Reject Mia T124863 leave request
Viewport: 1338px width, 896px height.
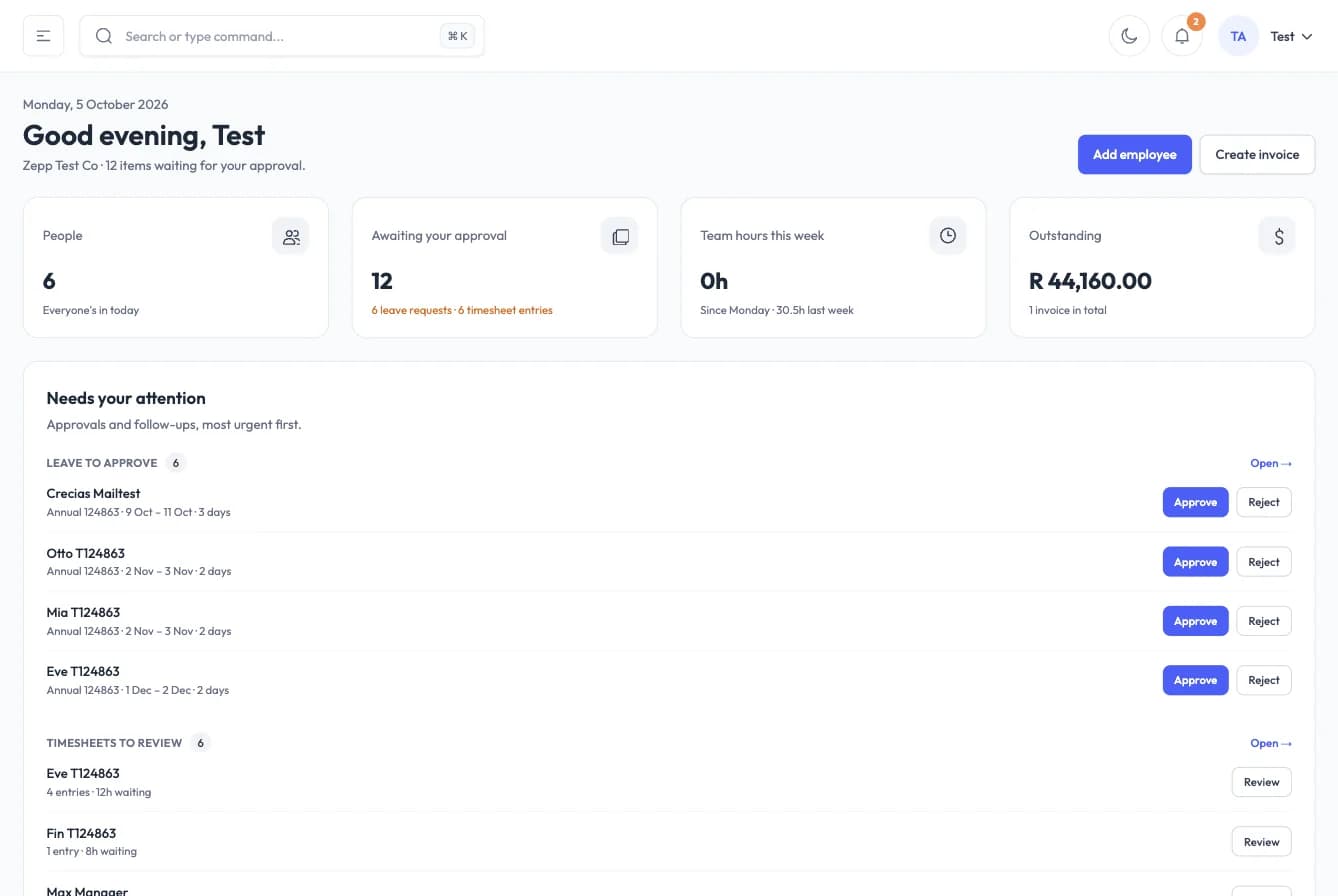[x=1264, y=621]
